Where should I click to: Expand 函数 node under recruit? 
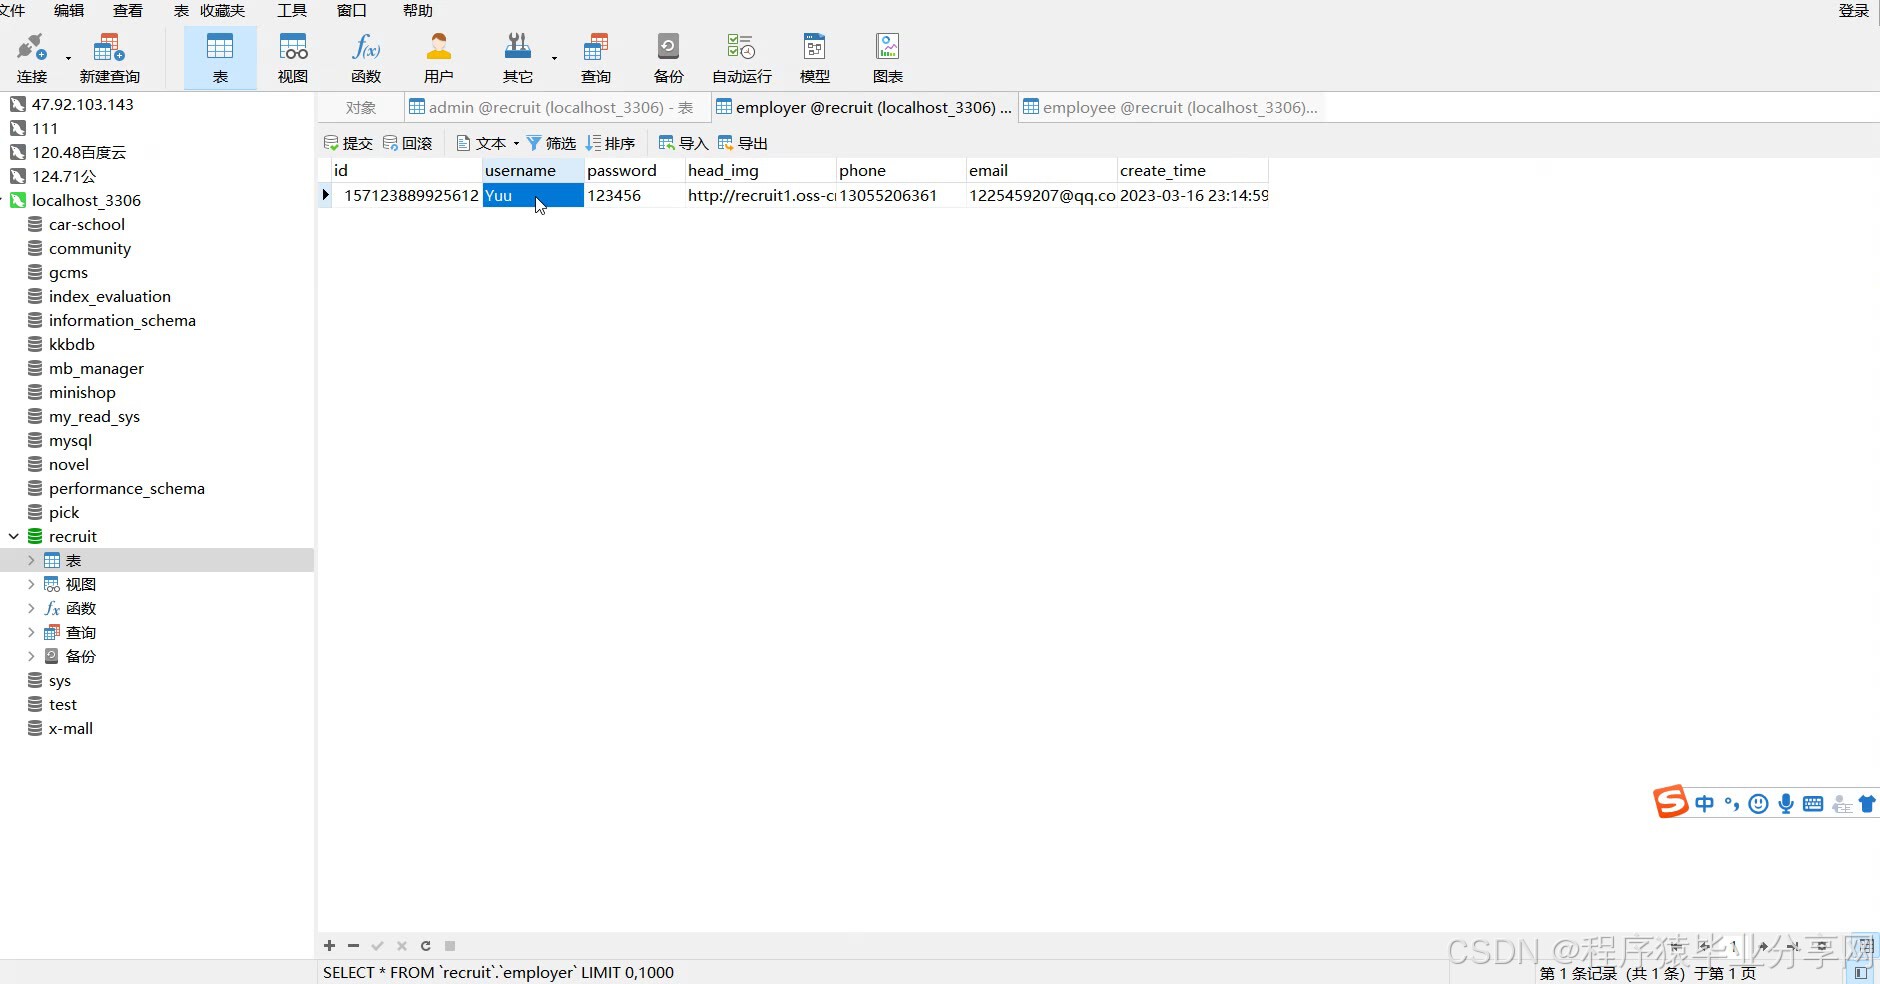pos(31,608)
